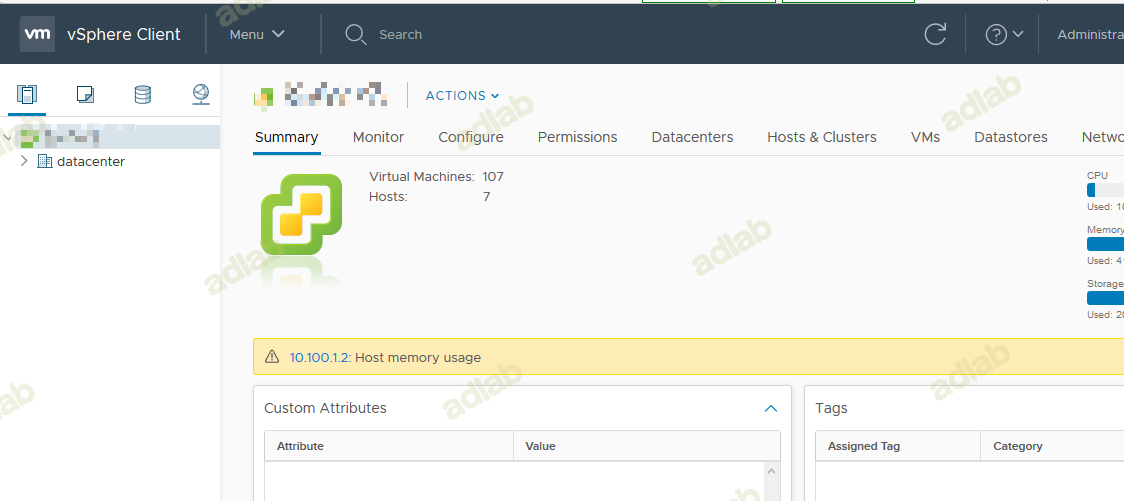Expand the datacenter tree node
1124x501 pixels.
pyautogui.click(x=25, y=161)
